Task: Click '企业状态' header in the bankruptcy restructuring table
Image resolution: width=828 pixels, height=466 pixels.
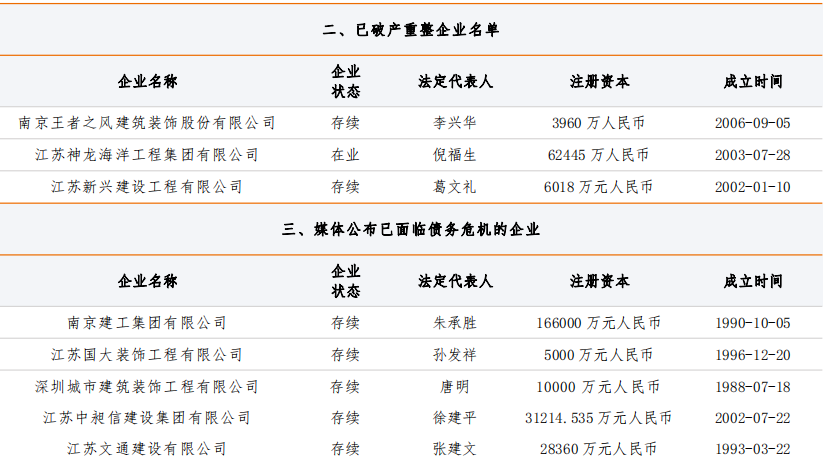Action: tap(346, 81)
